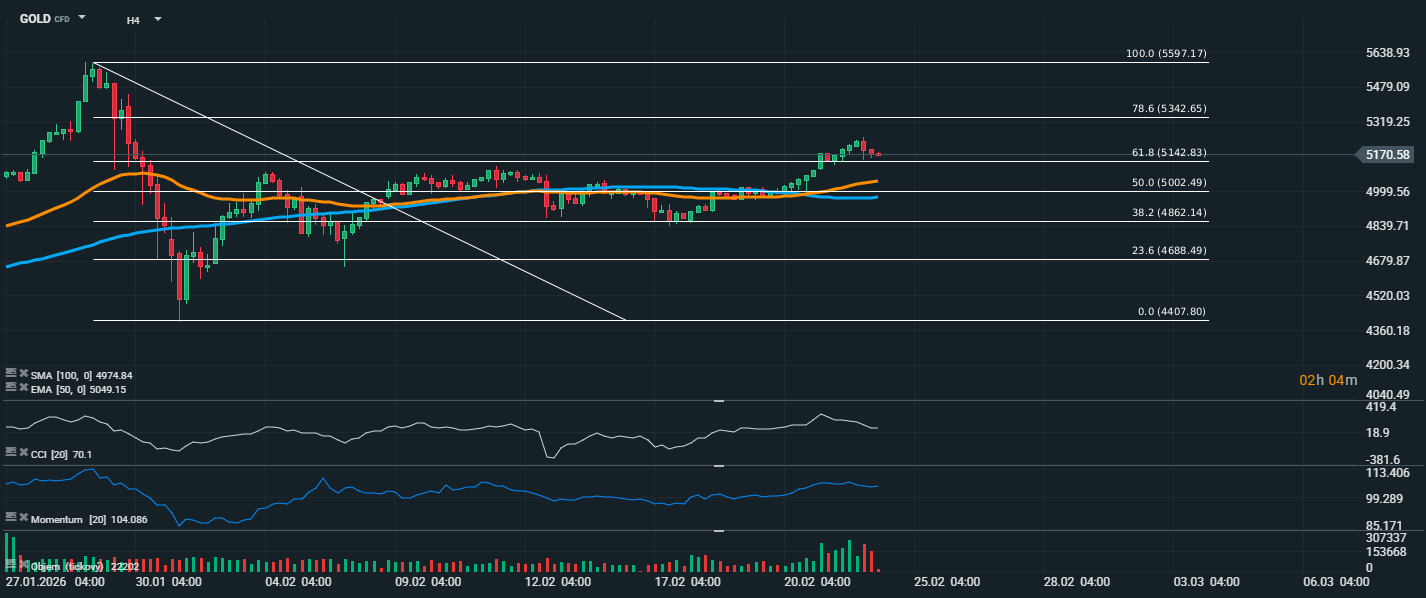Grab resize handle above the Momentum panel
This screenshot has height=598, width=1426.
tap(718, 466)
